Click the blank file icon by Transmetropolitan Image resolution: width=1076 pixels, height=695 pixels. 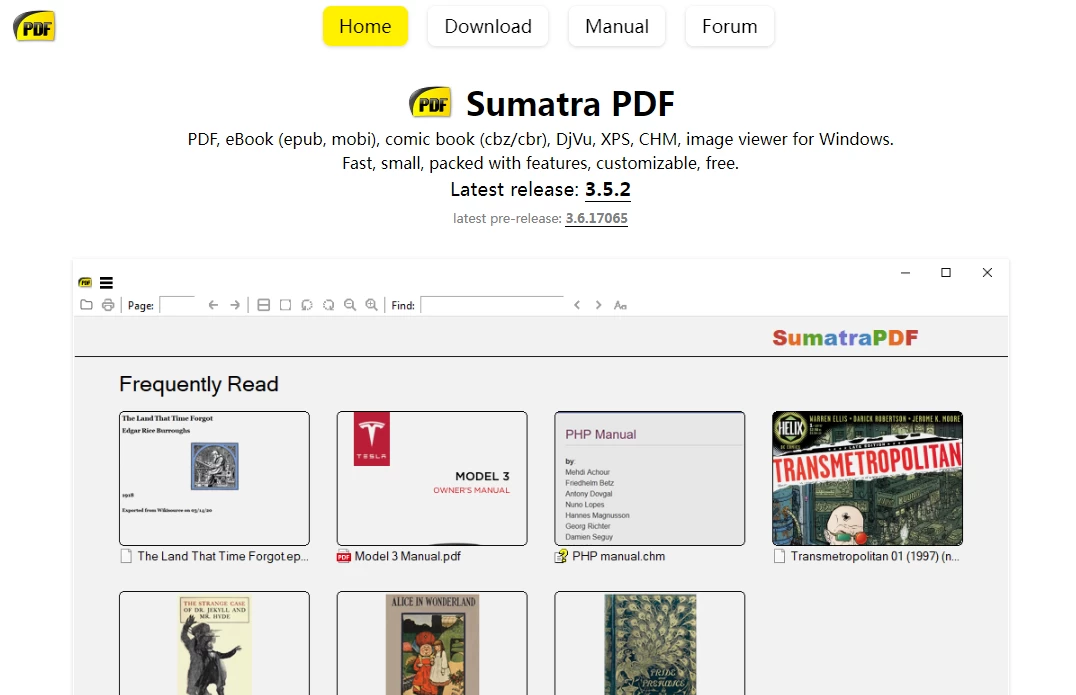pyautogui.click(x=779, y=556)
